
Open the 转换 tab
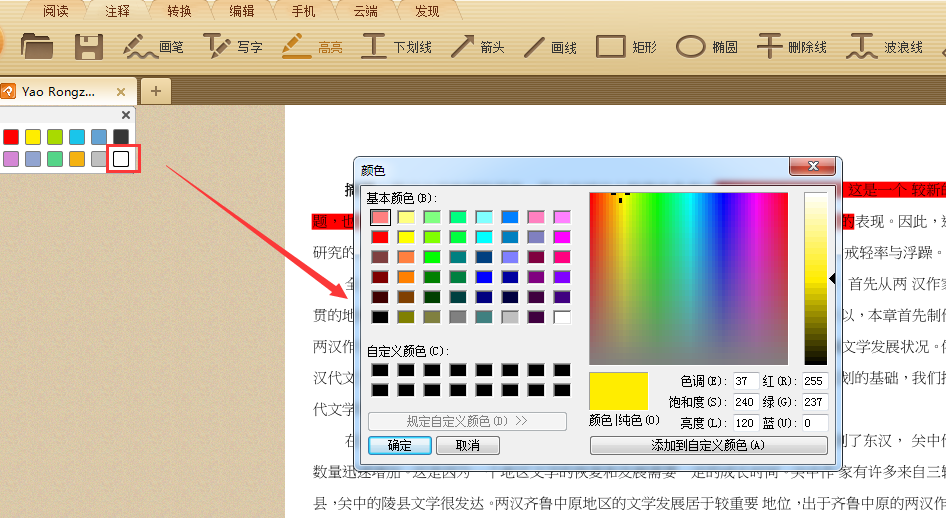click(x=179, y=11)
